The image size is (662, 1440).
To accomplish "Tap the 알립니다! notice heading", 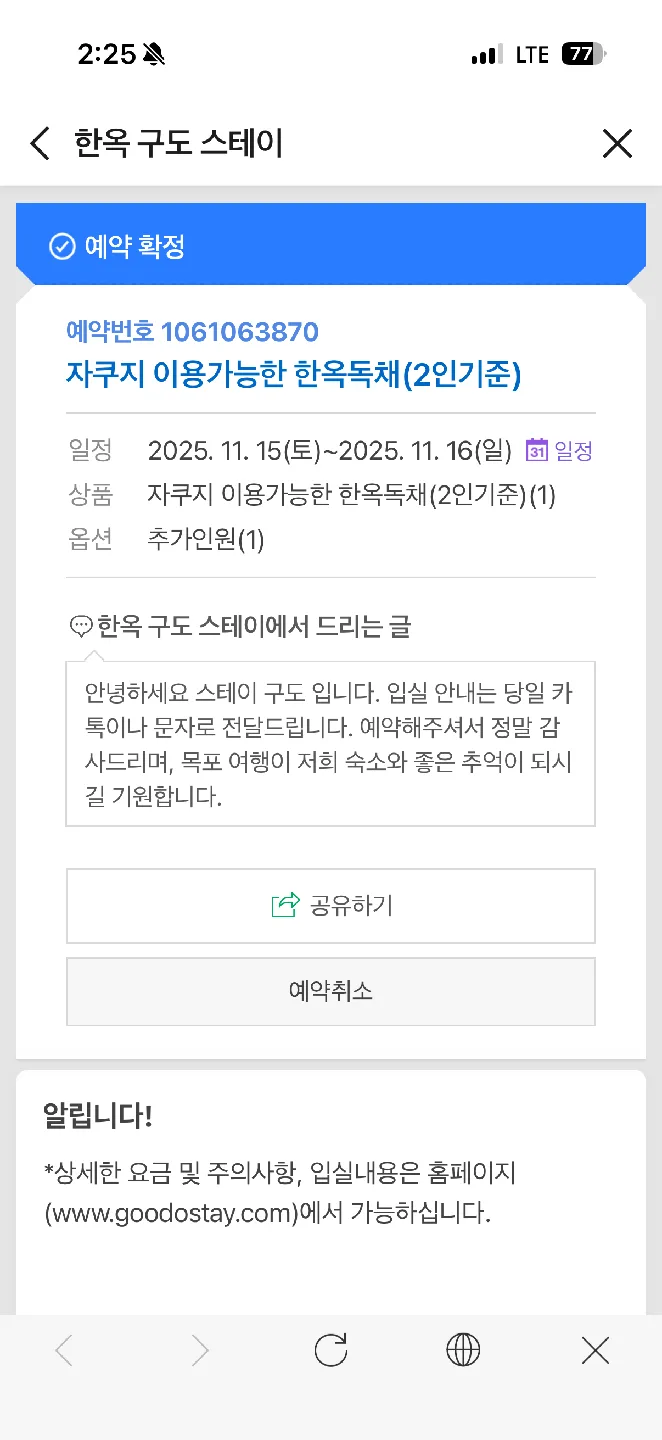I will (x=97, y=1116).
